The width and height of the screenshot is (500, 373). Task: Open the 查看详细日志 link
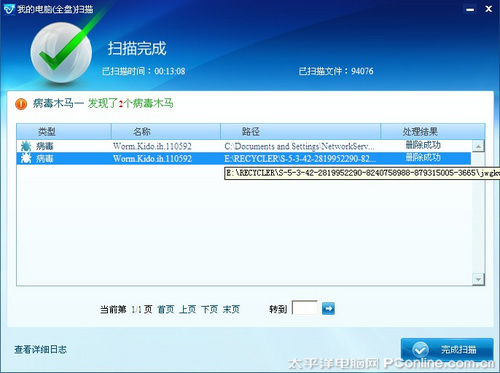tap(40, 349)
